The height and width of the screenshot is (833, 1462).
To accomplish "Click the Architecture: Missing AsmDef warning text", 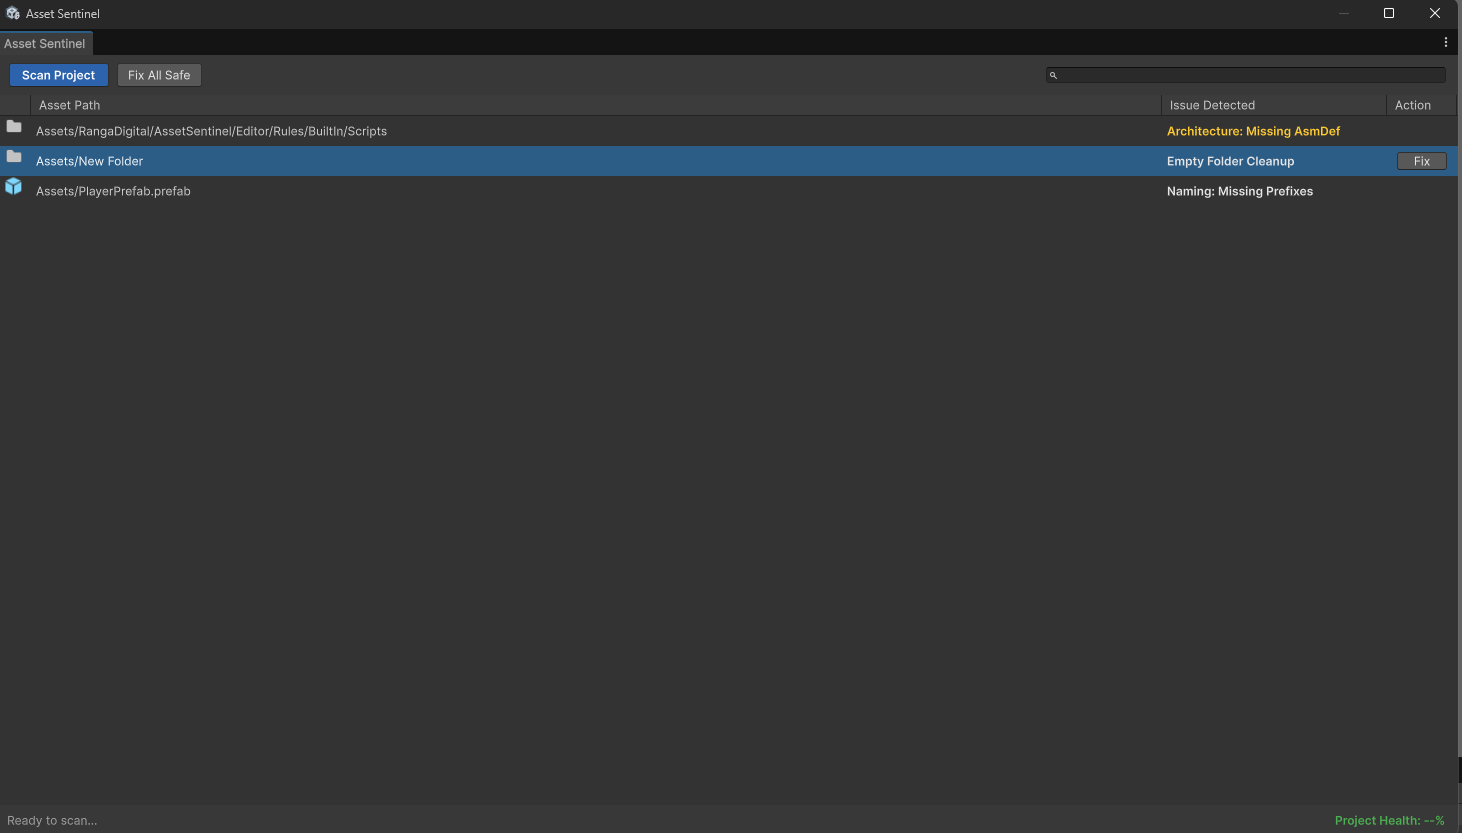I will [x=1253, y=130].
